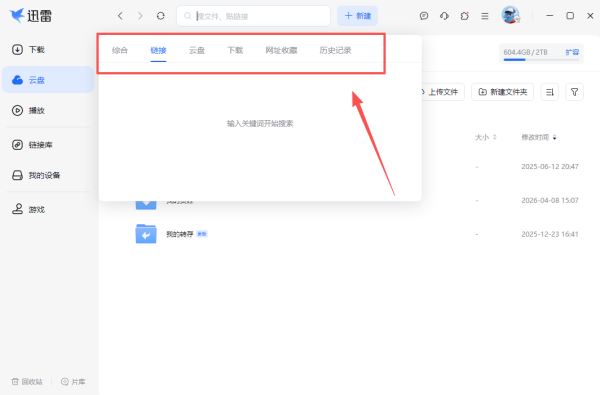Go to 我的设备 in sidebar
The height and width of the screenshot is (395, 600).
[x=36, y=175]
